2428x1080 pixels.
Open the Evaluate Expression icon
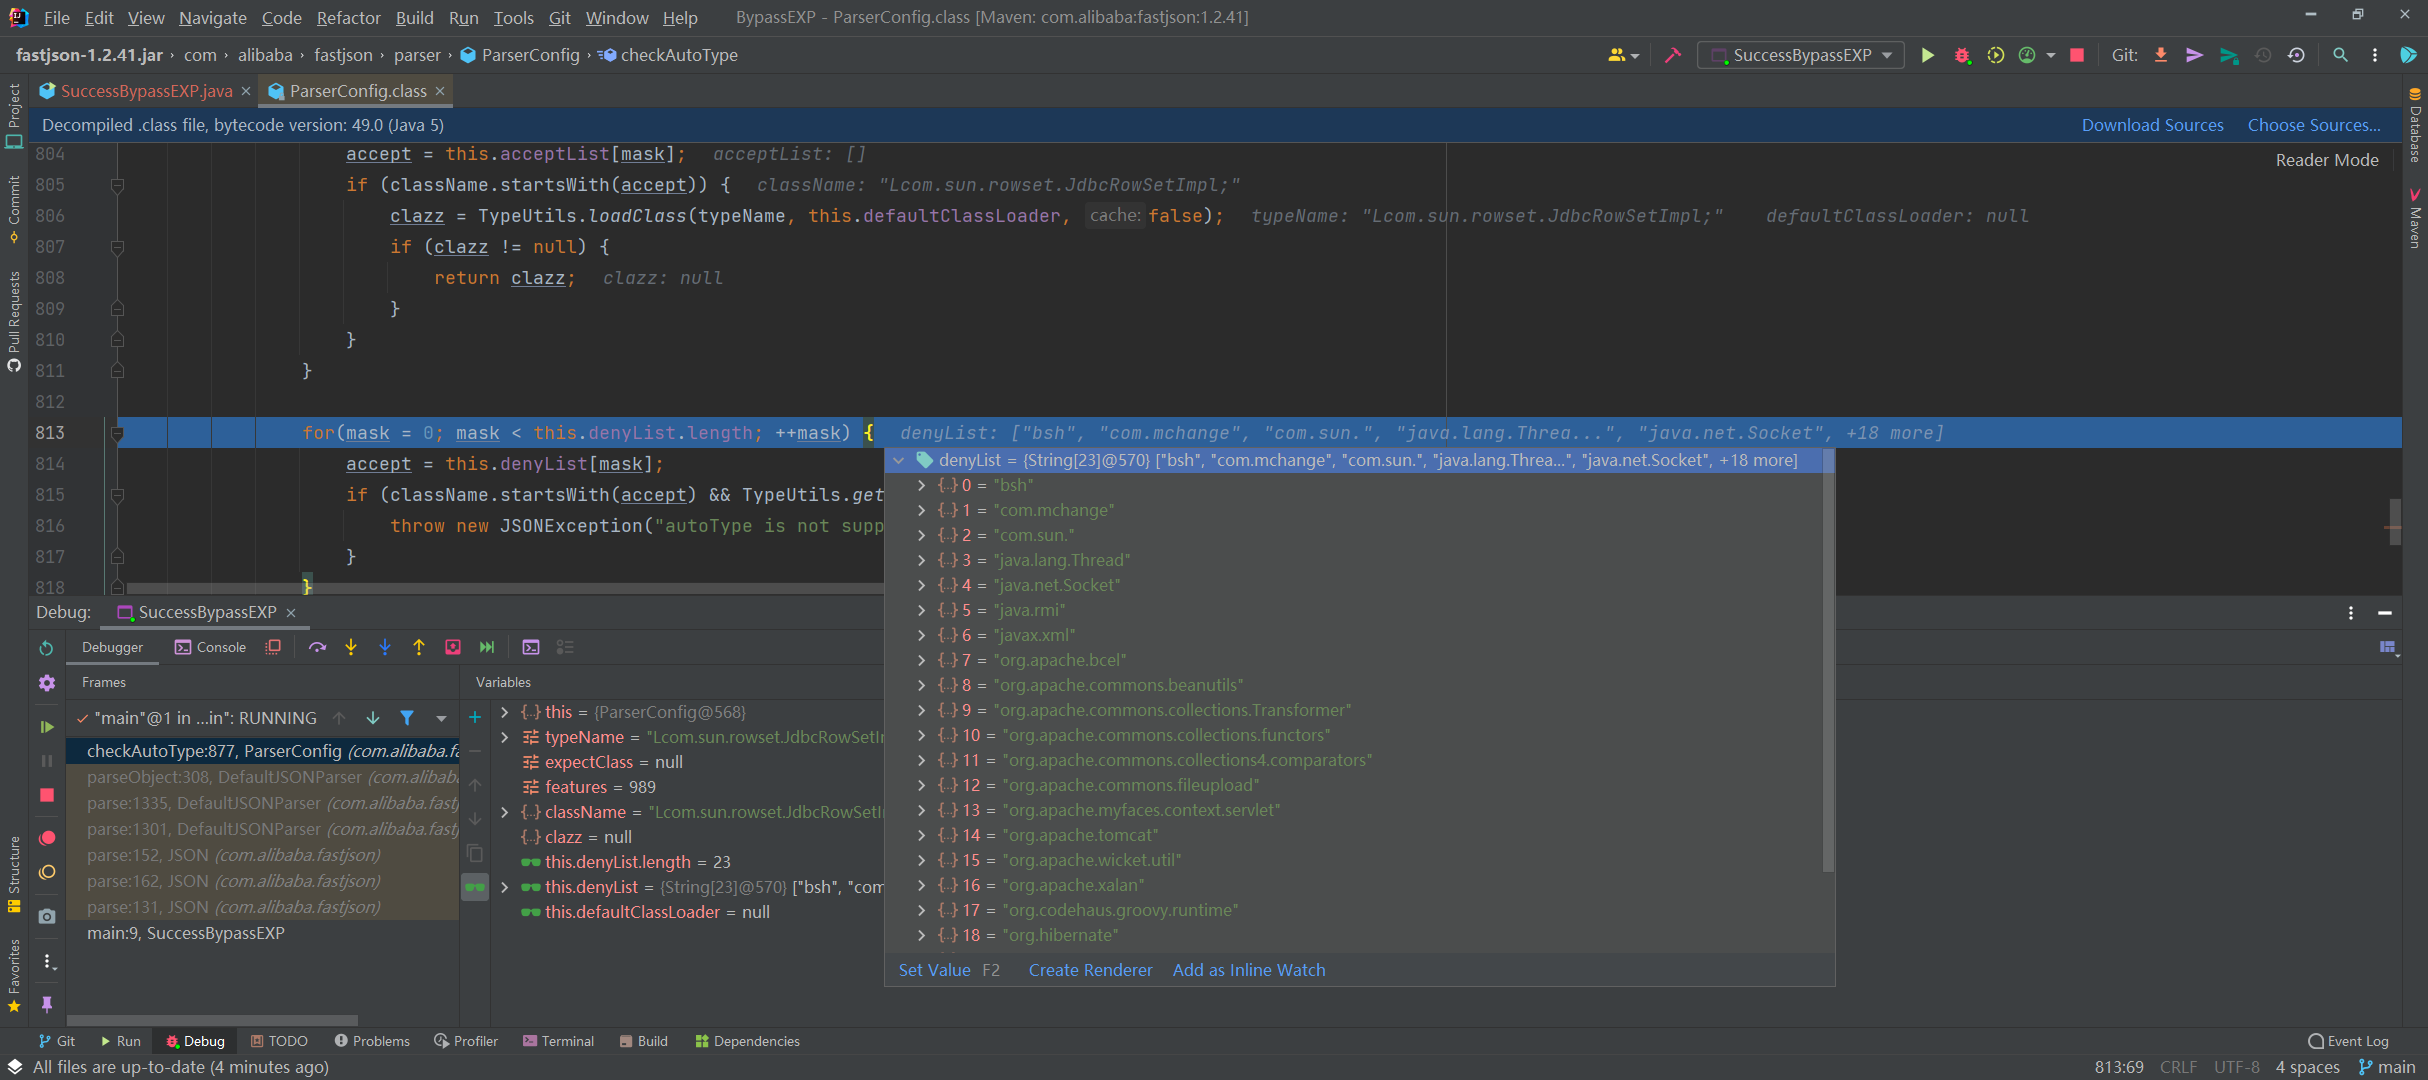(x=531, y=647)
